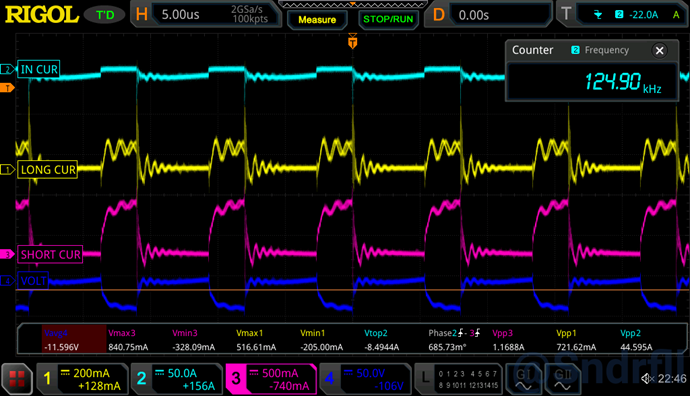Image resolution: width=690 pixels, height=396 pixels.
Task: Click the channel 3 ground level marker
Action: (7, 254)
